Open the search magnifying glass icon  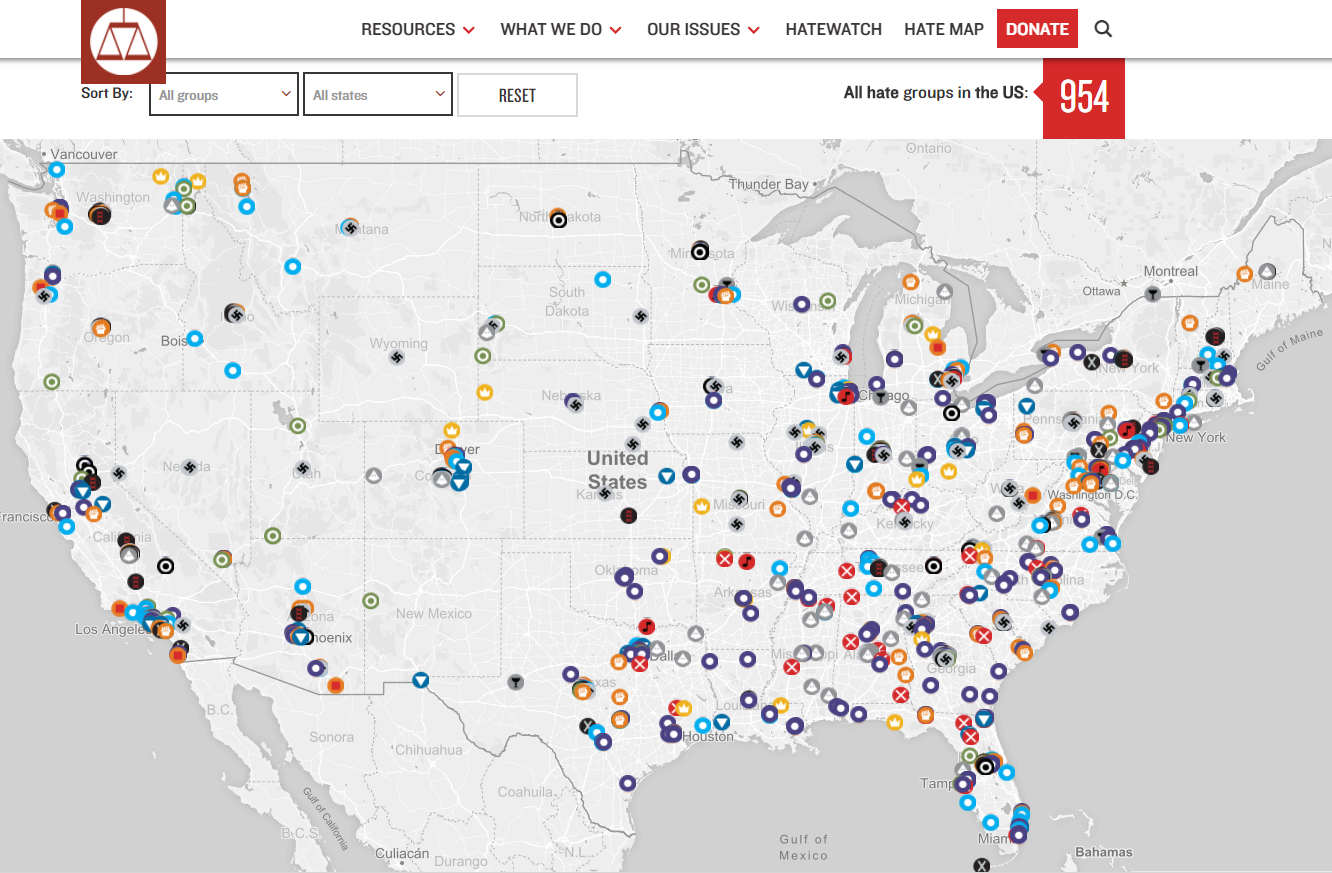(1103, 29)
